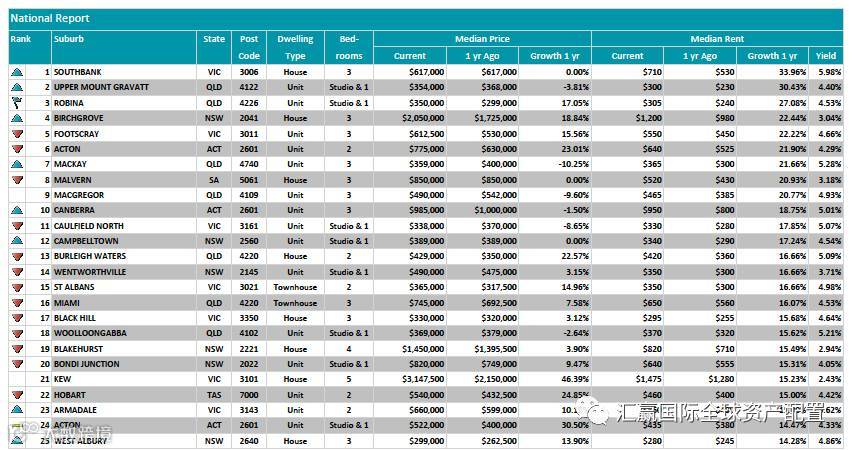
Task: Select the up arrow beside MACKAY
Action: [17, 164]
